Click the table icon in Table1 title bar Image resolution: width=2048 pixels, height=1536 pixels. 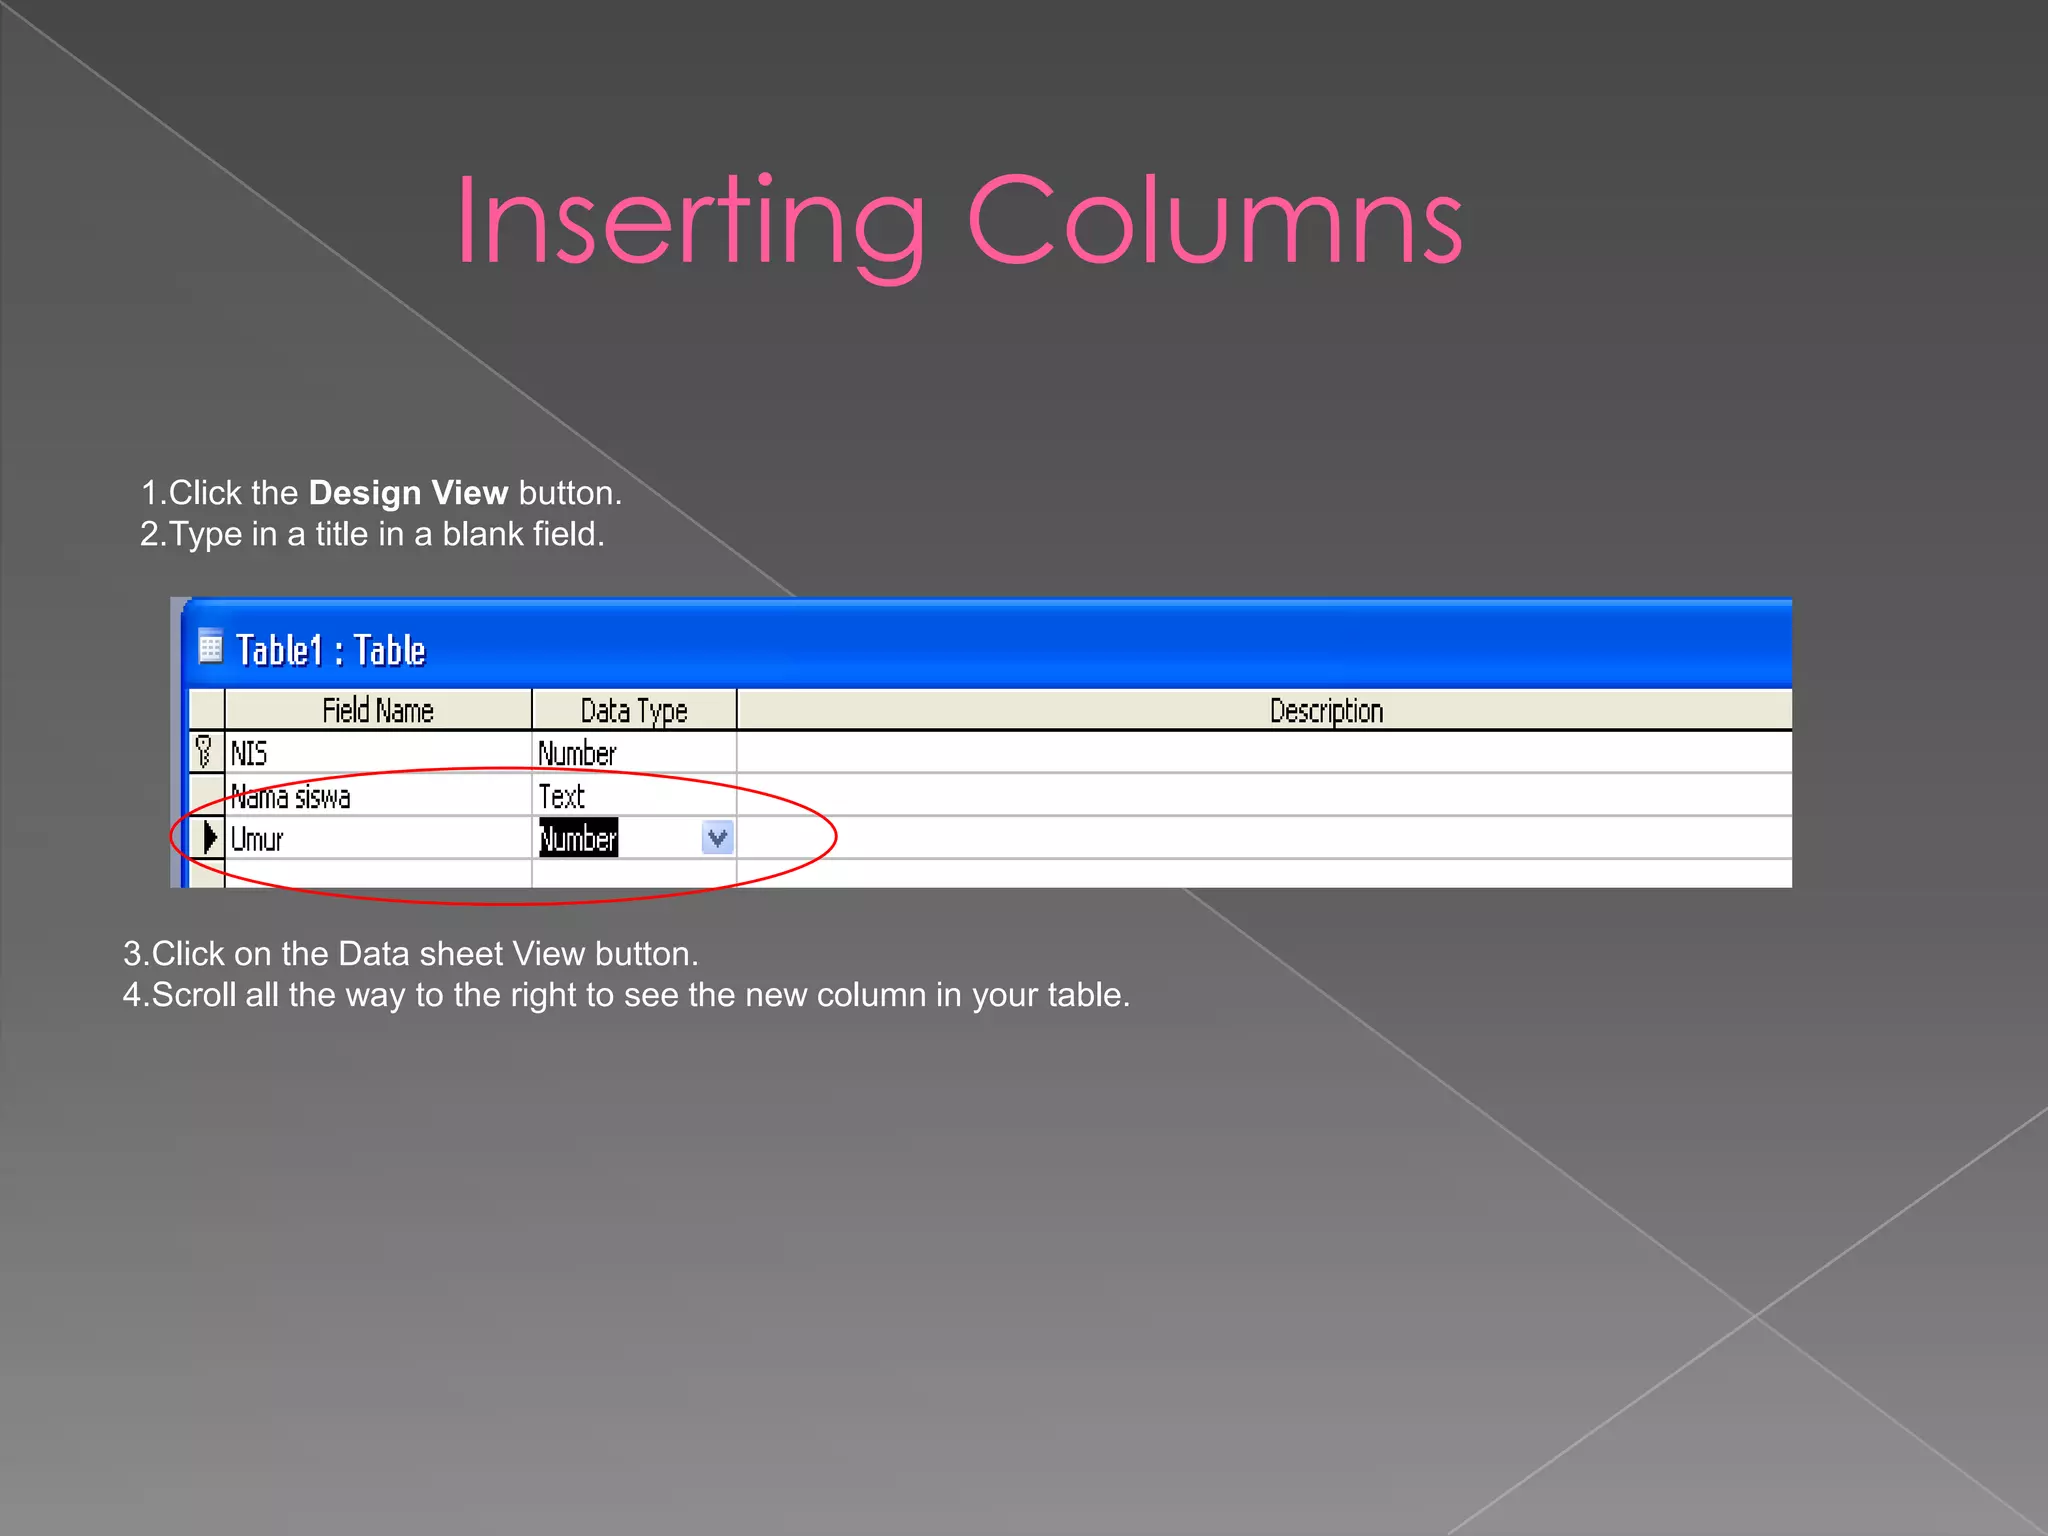tap(210, 647)
